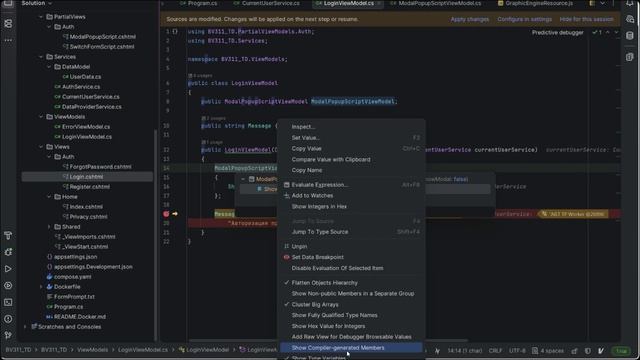Open the Build hammer tool window

(8, 236)
